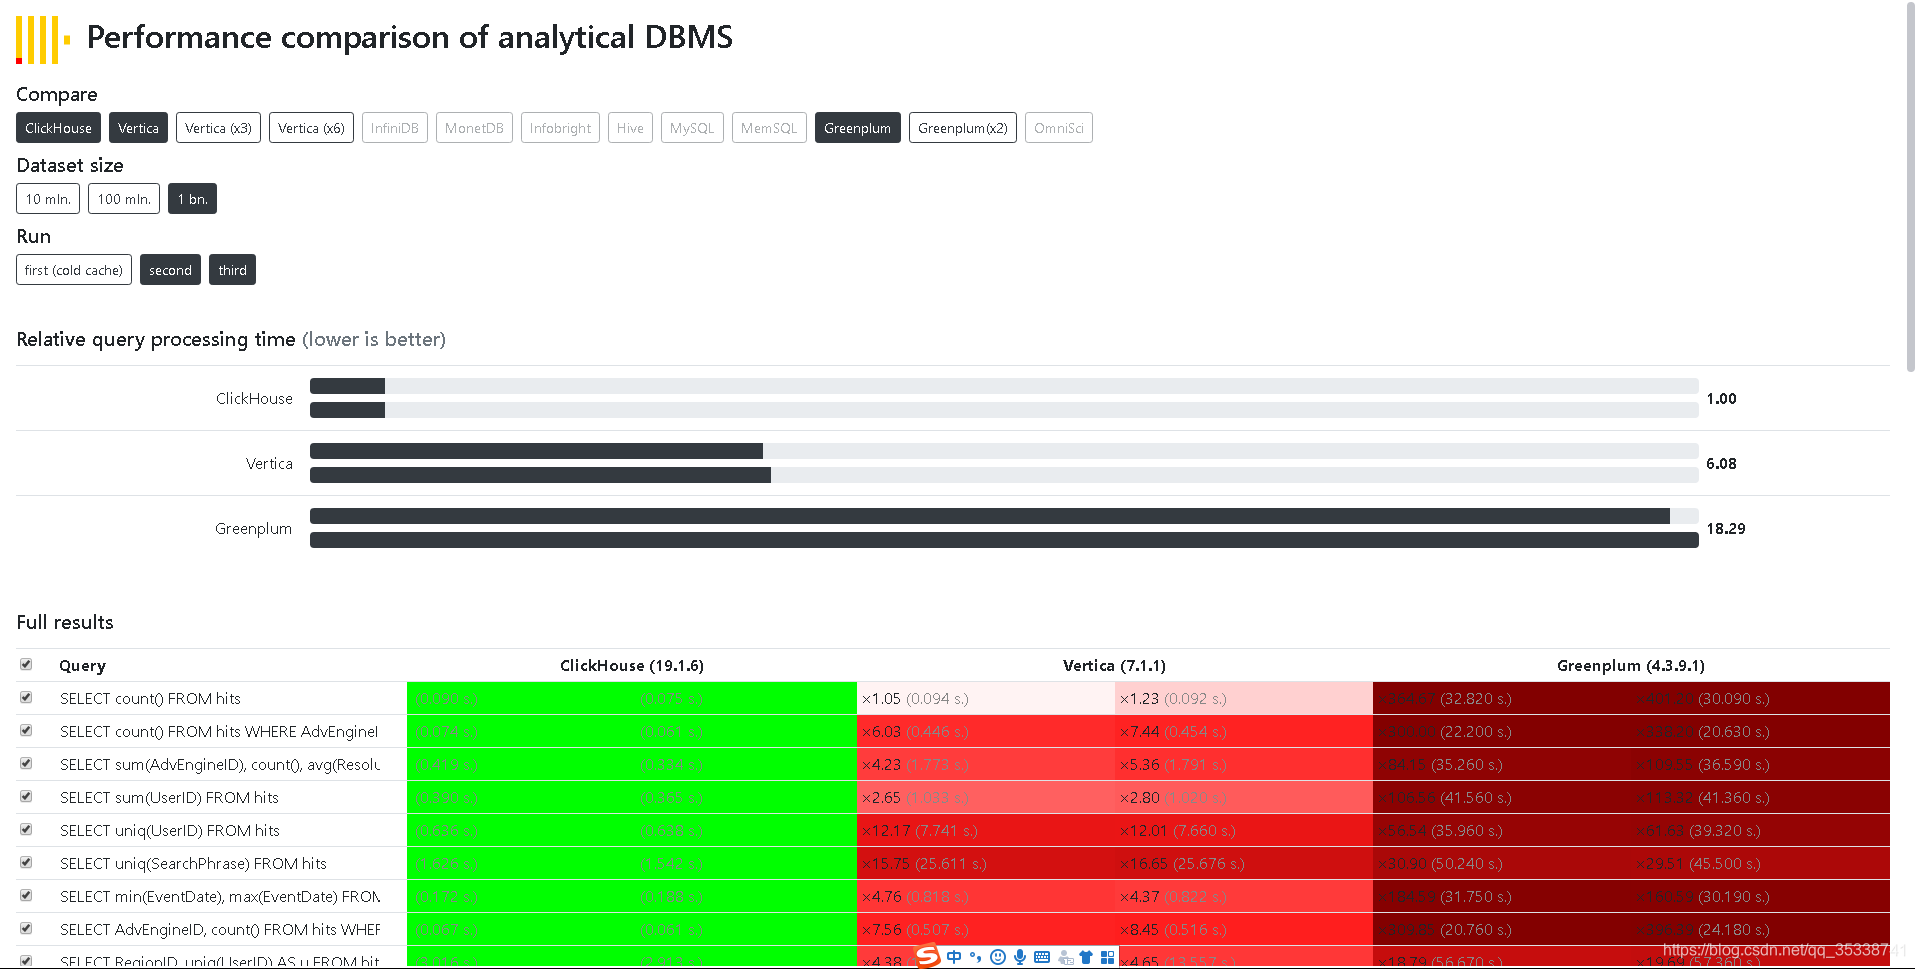1915x969 pixels.
Task: Uncheck the checkbox for the uniq(UserID) query
Action: [26, 829]
